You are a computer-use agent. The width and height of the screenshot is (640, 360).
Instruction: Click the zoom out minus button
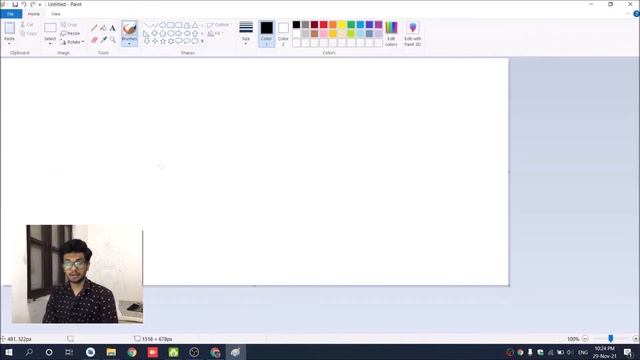point(585,339)
